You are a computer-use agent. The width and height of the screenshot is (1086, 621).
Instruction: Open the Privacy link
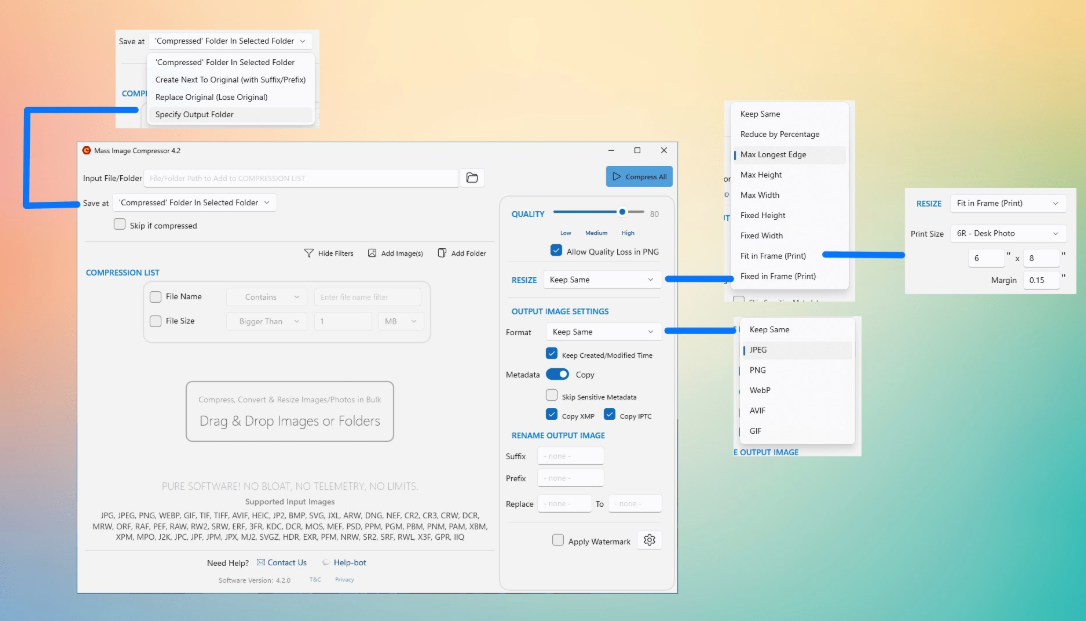(x=344, y=580)
